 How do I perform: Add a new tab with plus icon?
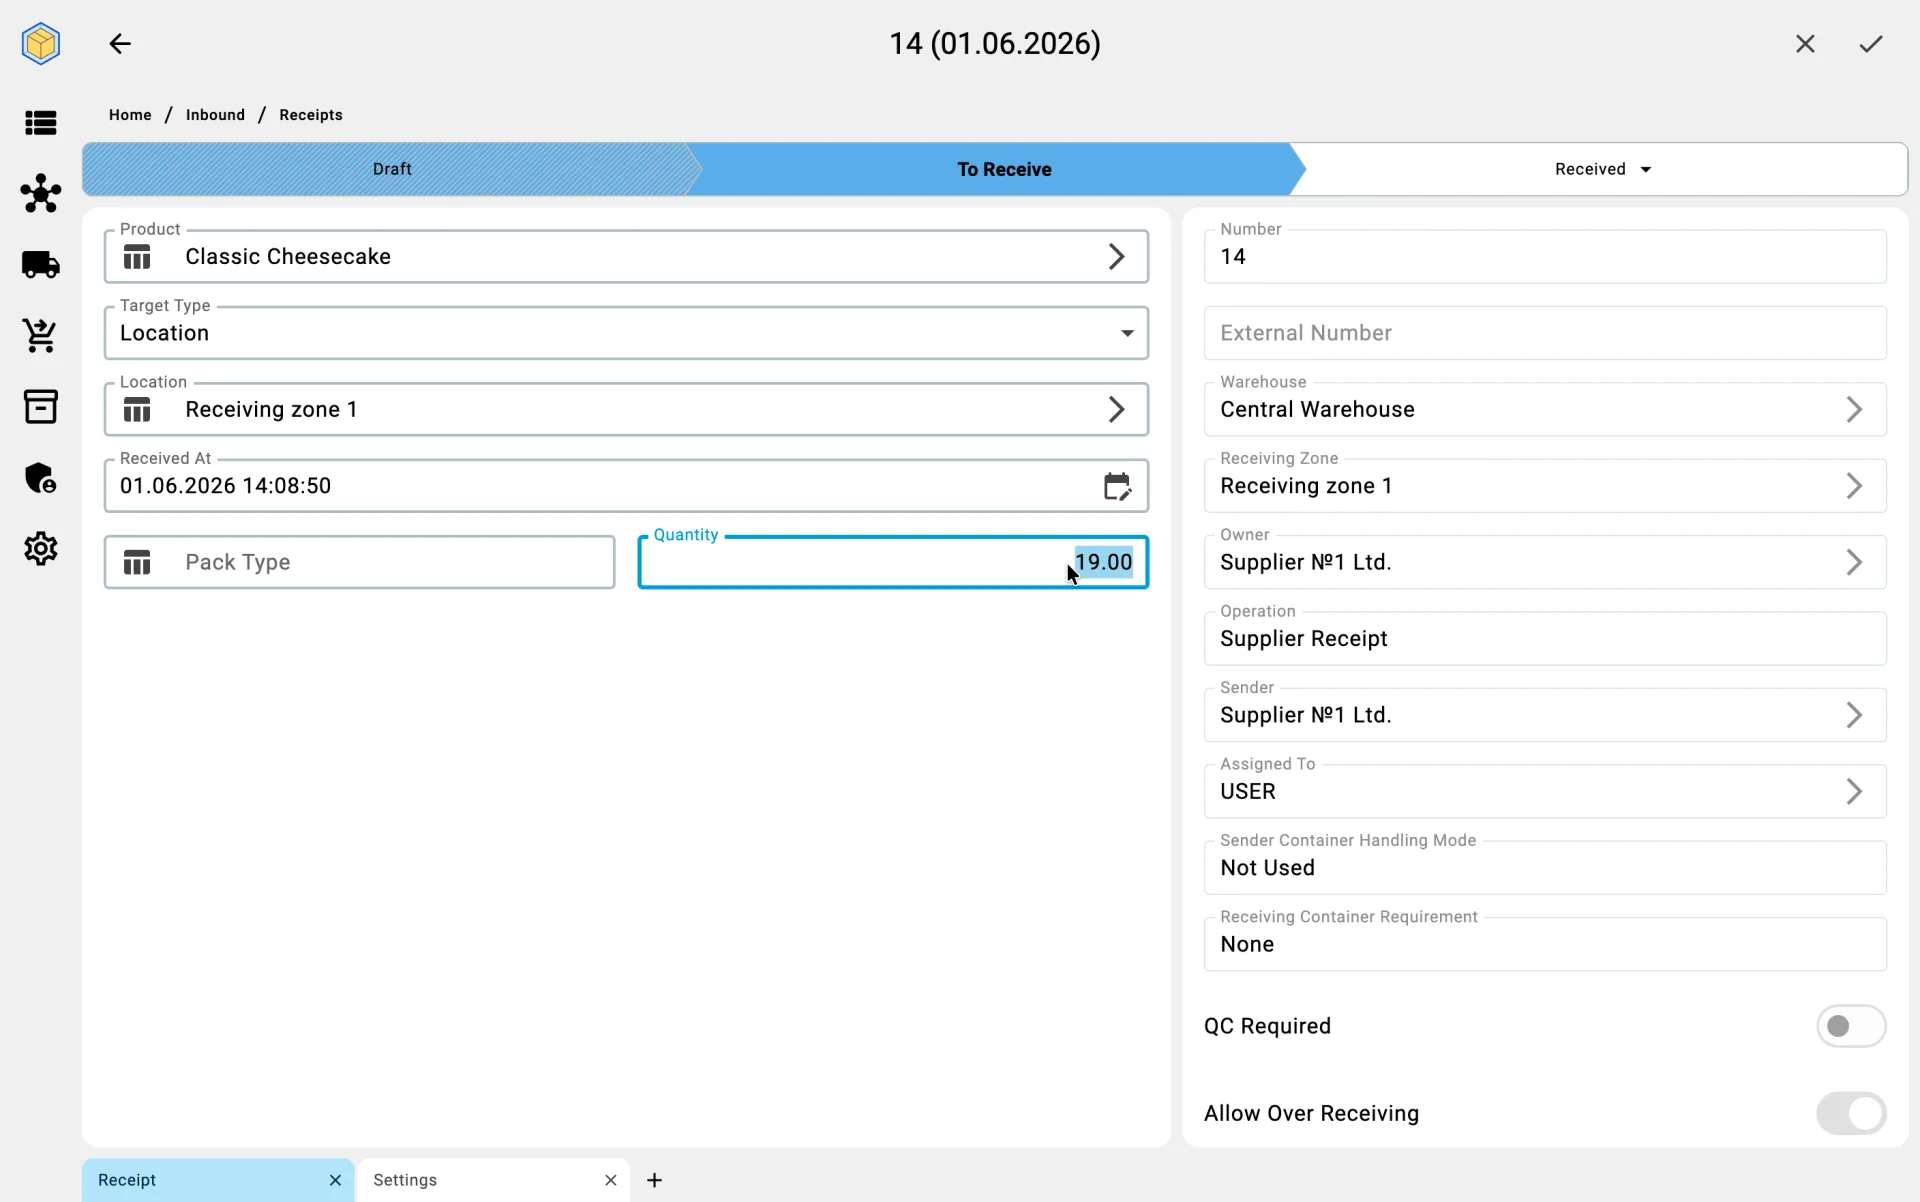click(655, 1180)
